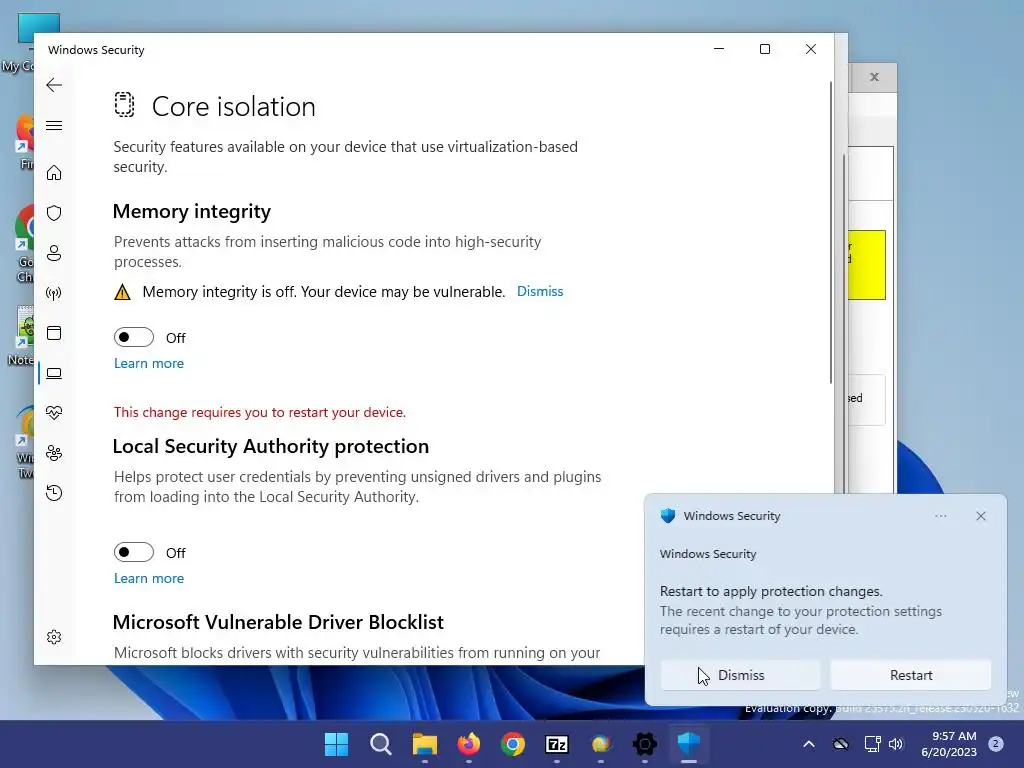Open Firewall & network protection icon

pos(54,293)
